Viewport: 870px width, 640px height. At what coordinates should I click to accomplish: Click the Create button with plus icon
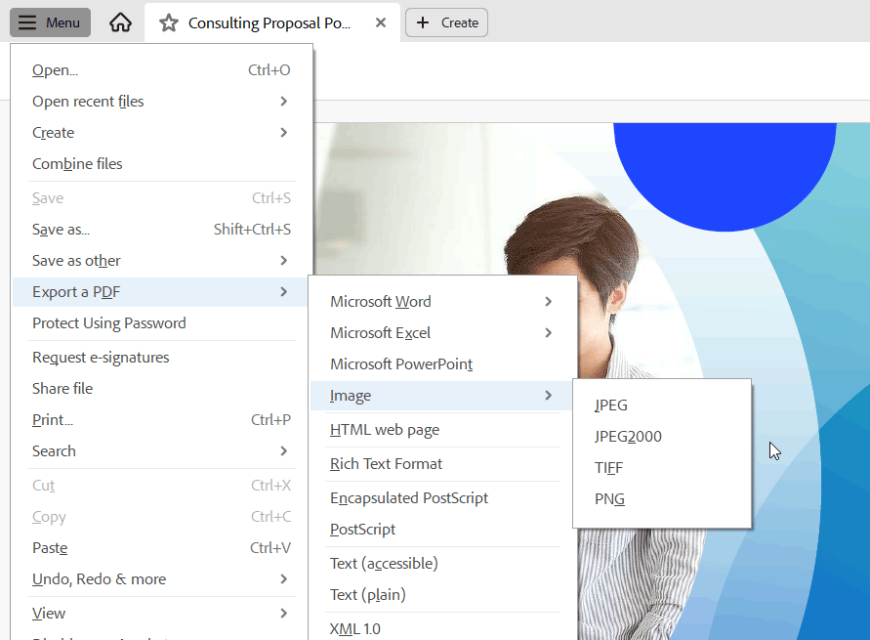pos(447,23)
